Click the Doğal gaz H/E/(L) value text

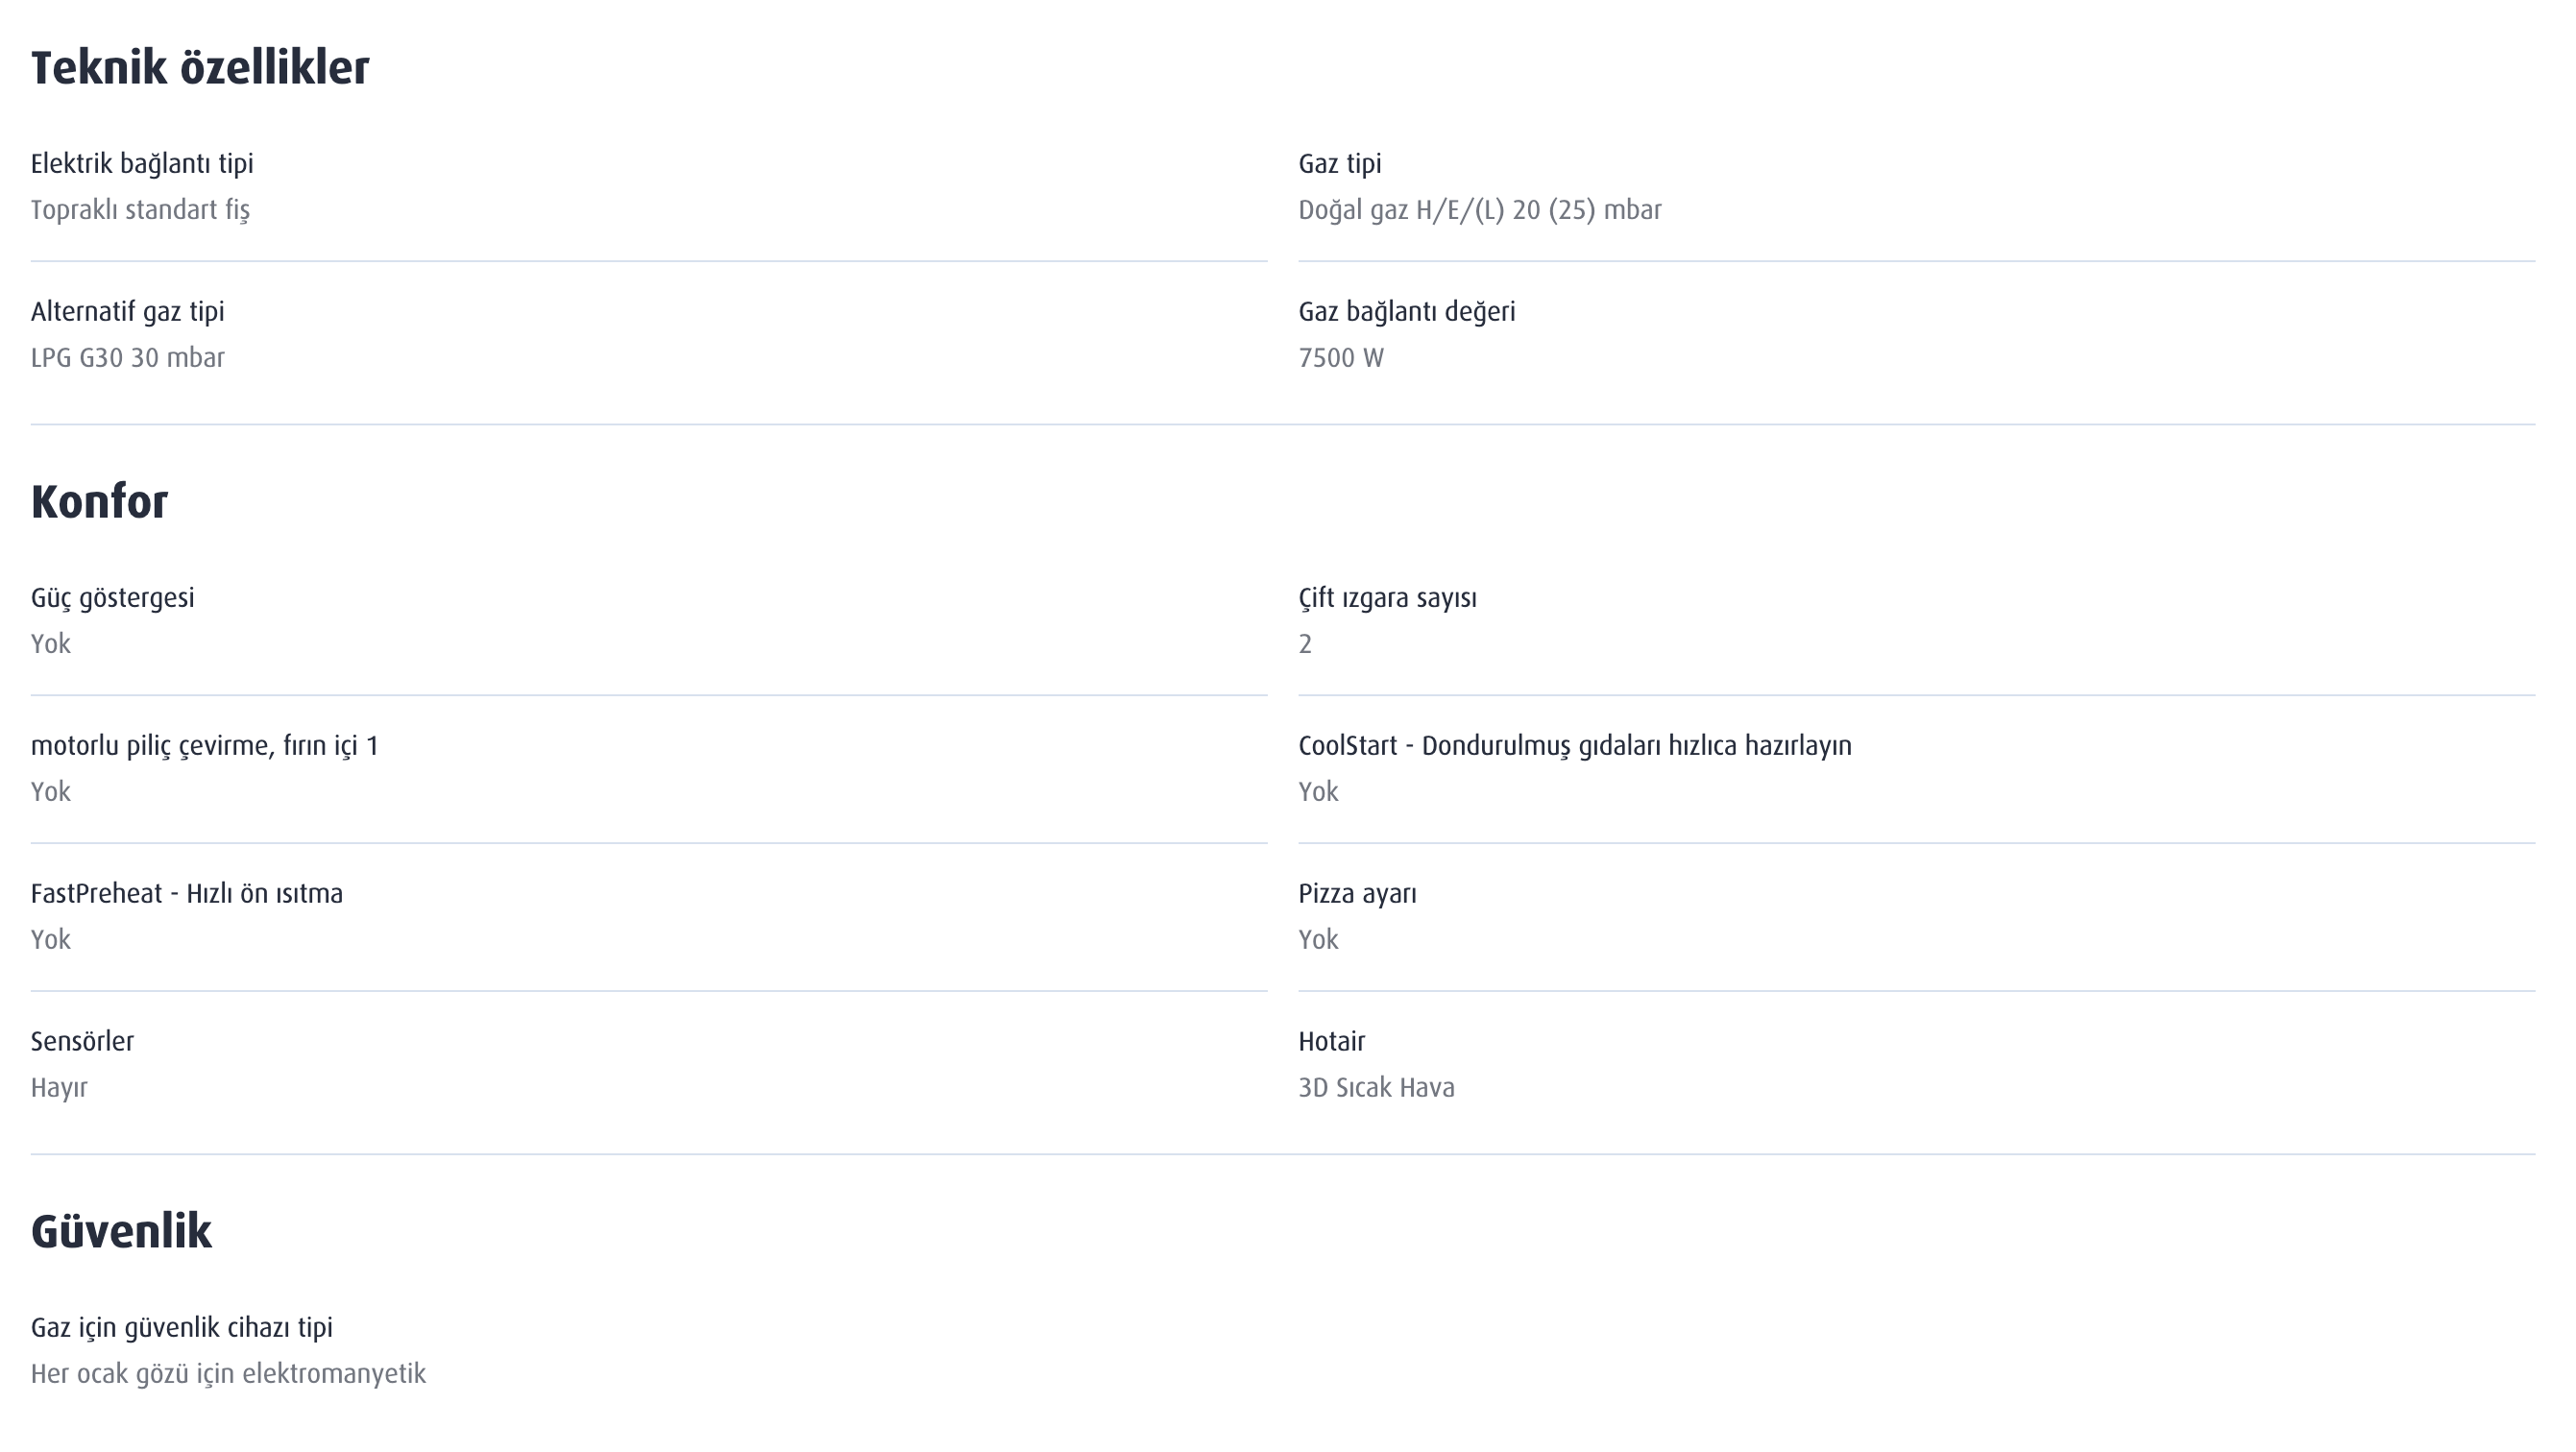1480,210
